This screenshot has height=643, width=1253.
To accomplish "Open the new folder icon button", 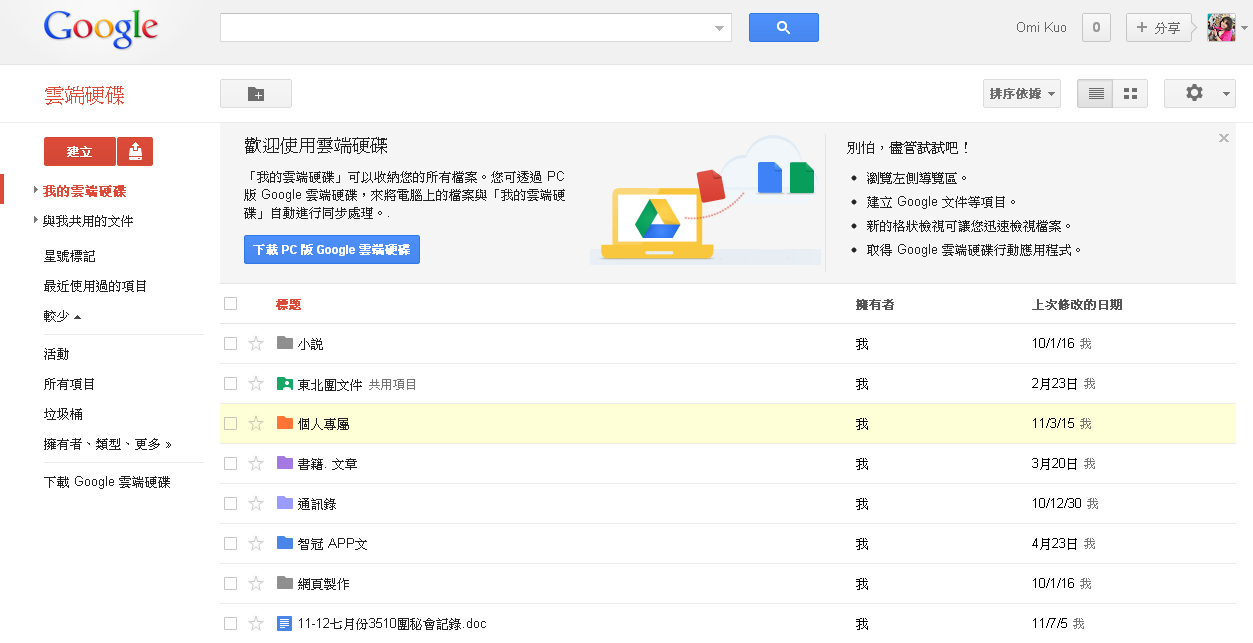I will (256, 94).
